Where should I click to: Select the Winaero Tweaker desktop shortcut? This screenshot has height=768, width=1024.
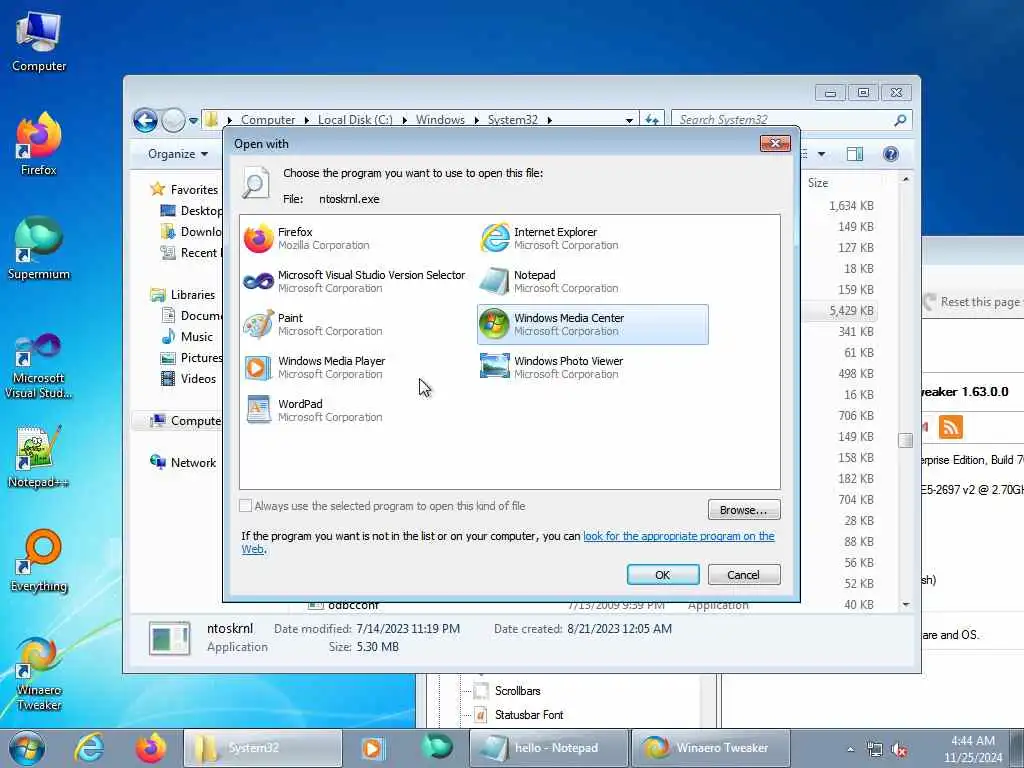click(39, 674)
